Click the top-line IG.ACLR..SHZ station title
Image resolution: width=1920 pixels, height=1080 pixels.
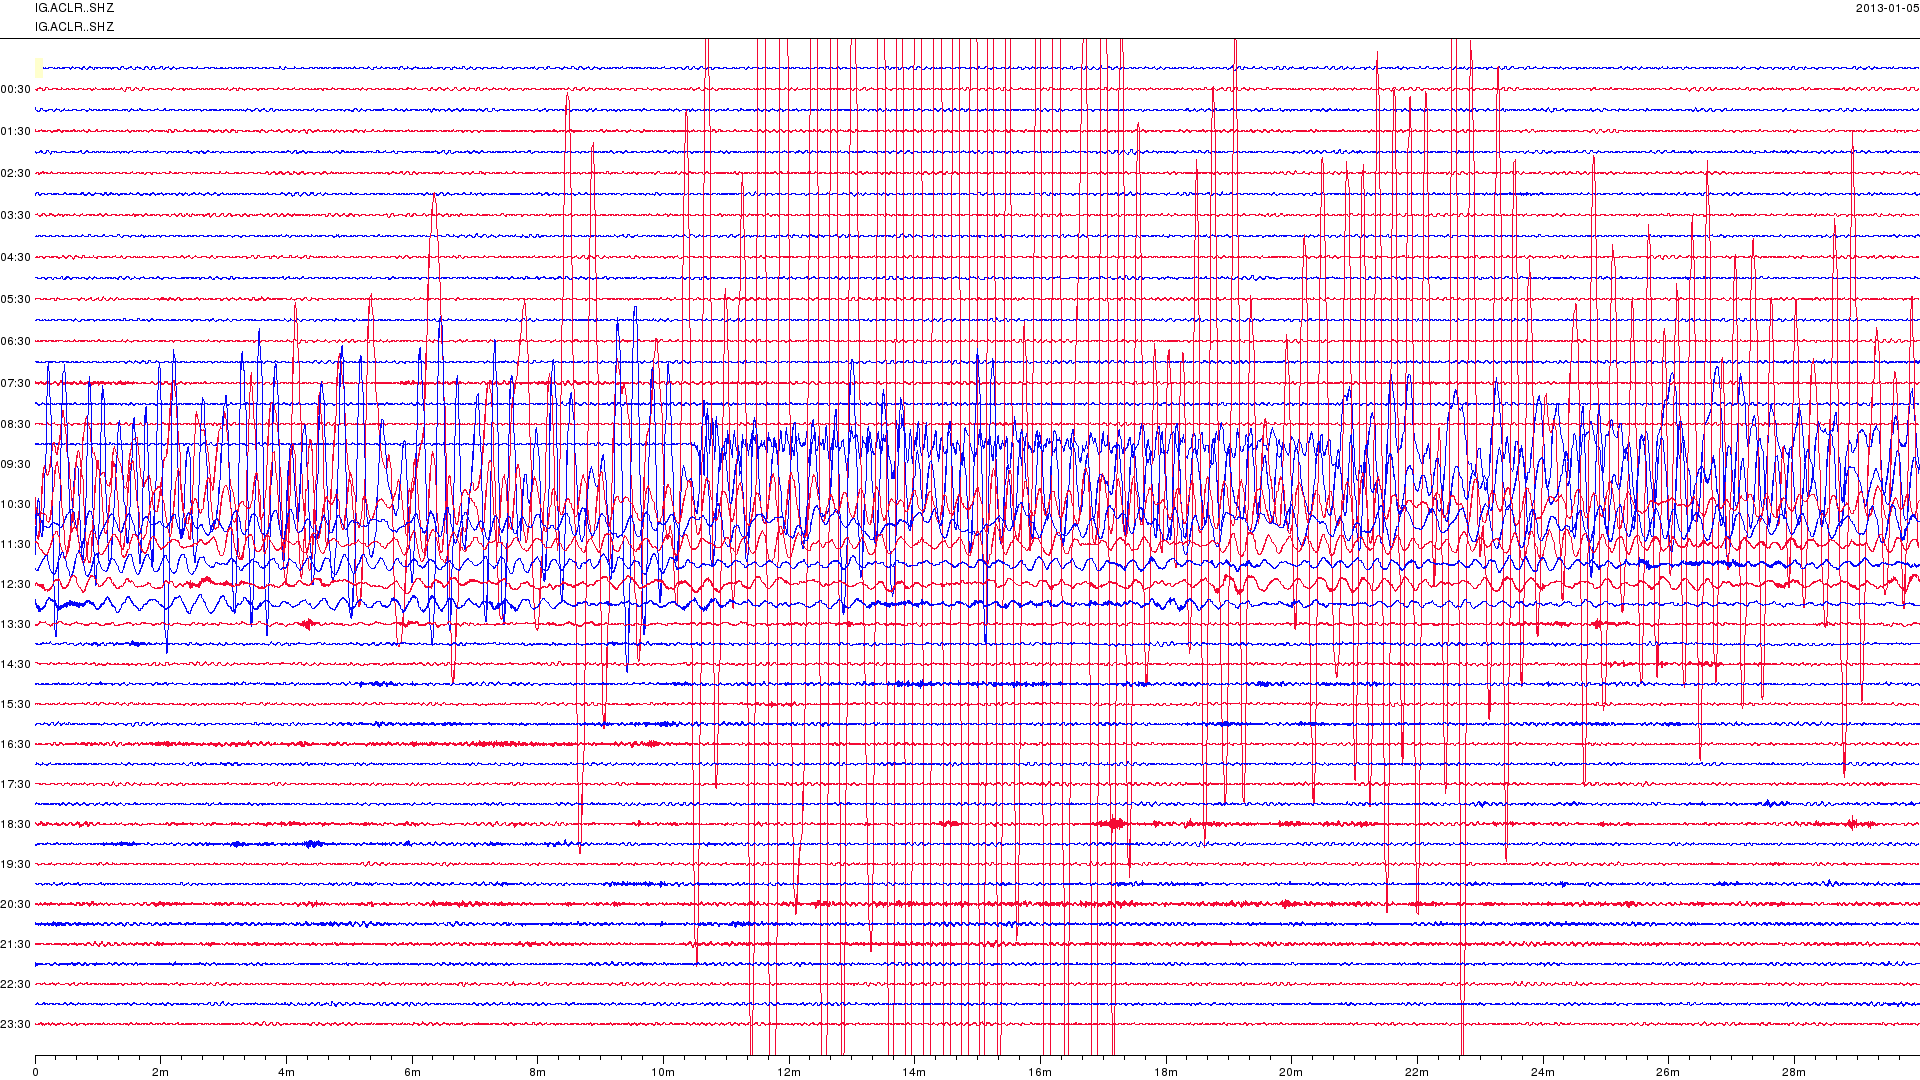[x=75, y=8]
